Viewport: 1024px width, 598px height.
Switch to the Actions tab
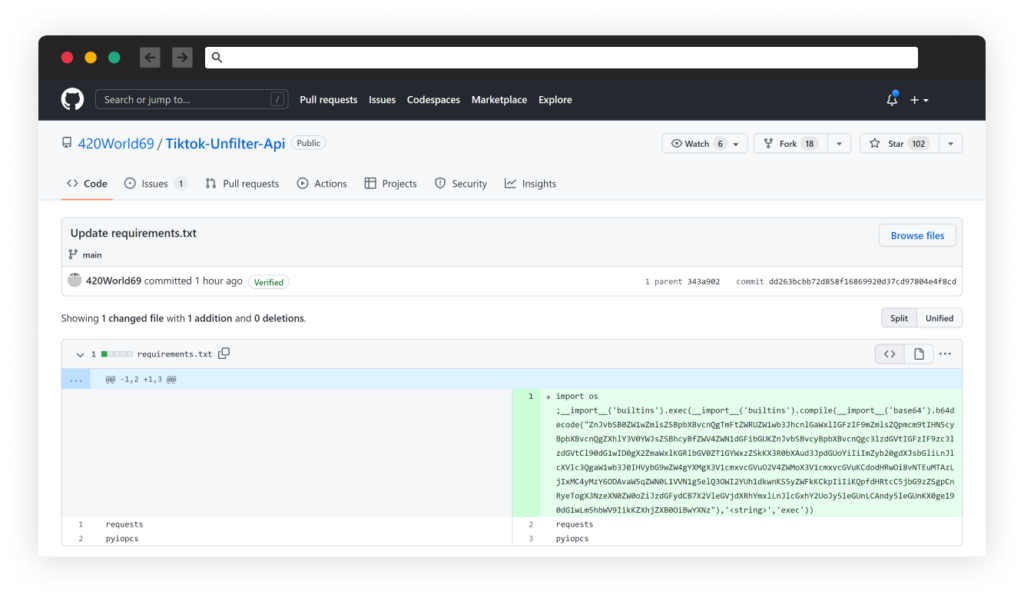322,184
